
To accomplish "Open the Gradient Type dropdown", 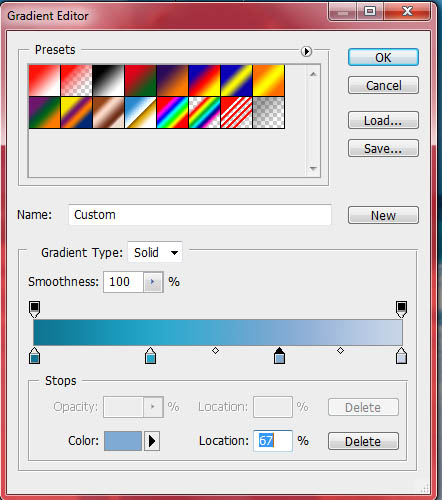I will 155,252.
